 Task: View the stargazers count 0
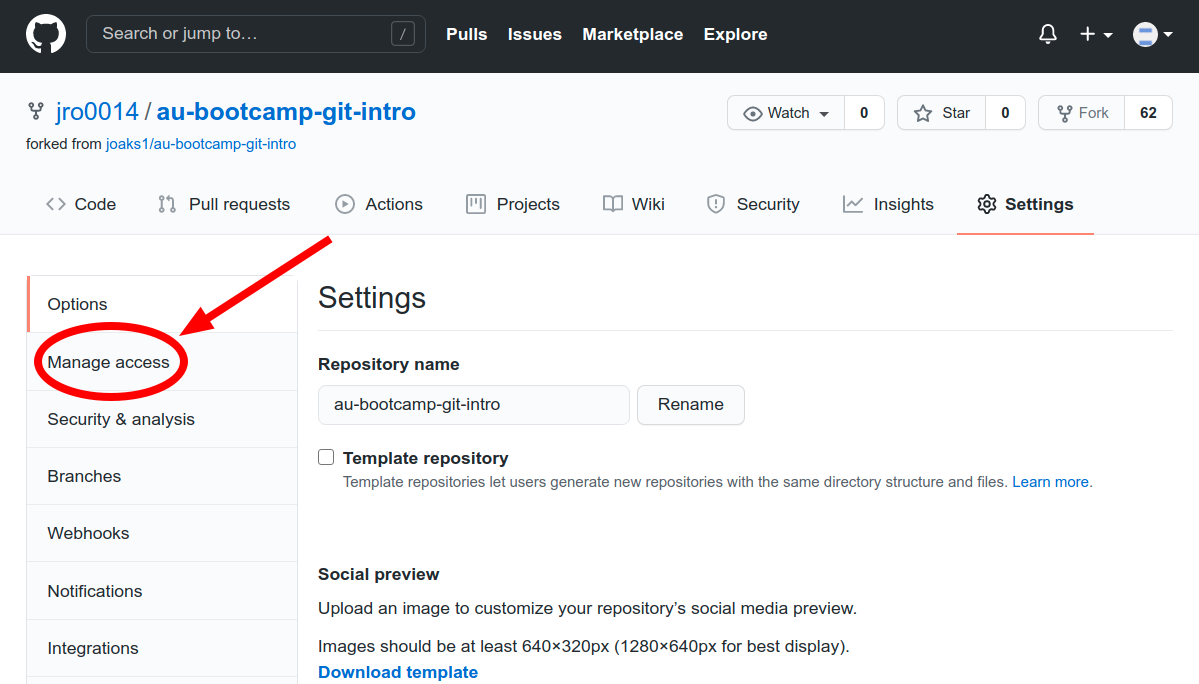[1005, 113]
